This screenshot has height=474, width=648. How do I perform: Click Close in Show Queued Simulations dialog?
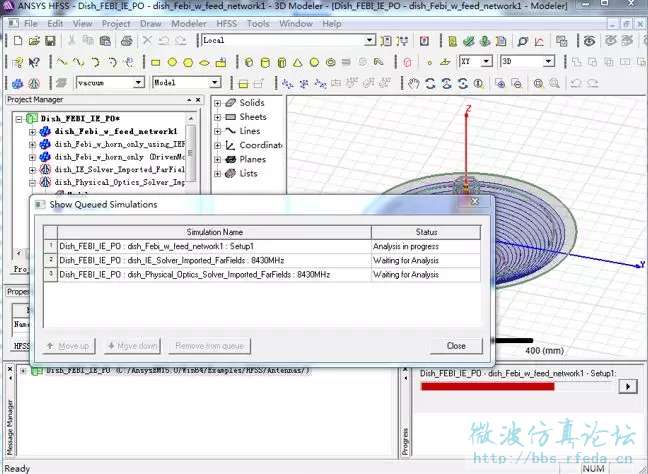point(456,346)
